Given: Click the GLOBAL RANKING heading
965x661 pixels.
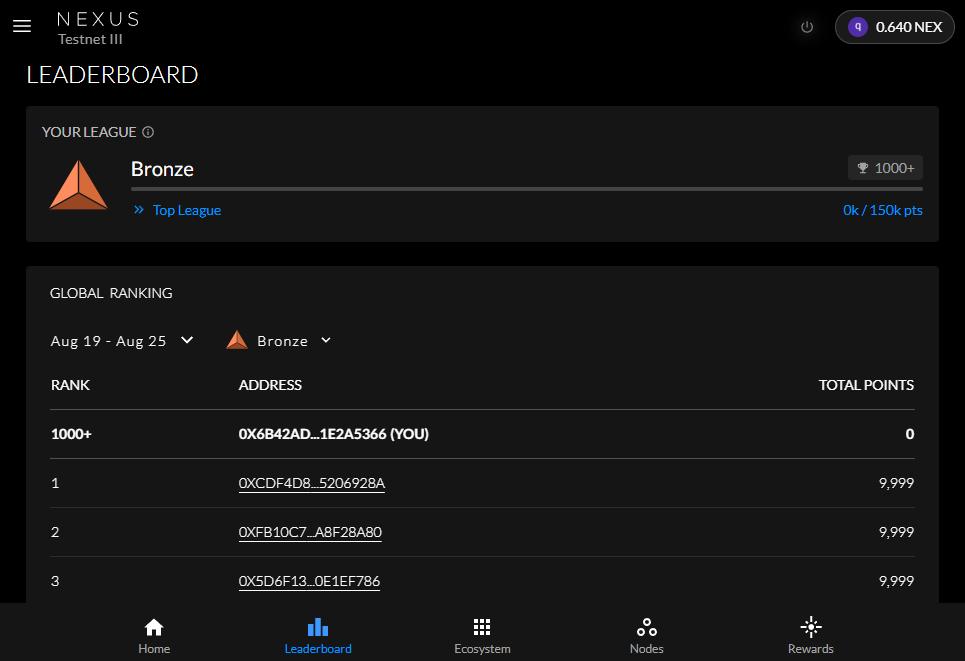Looking at the screenshot, I should pos(111,293).
